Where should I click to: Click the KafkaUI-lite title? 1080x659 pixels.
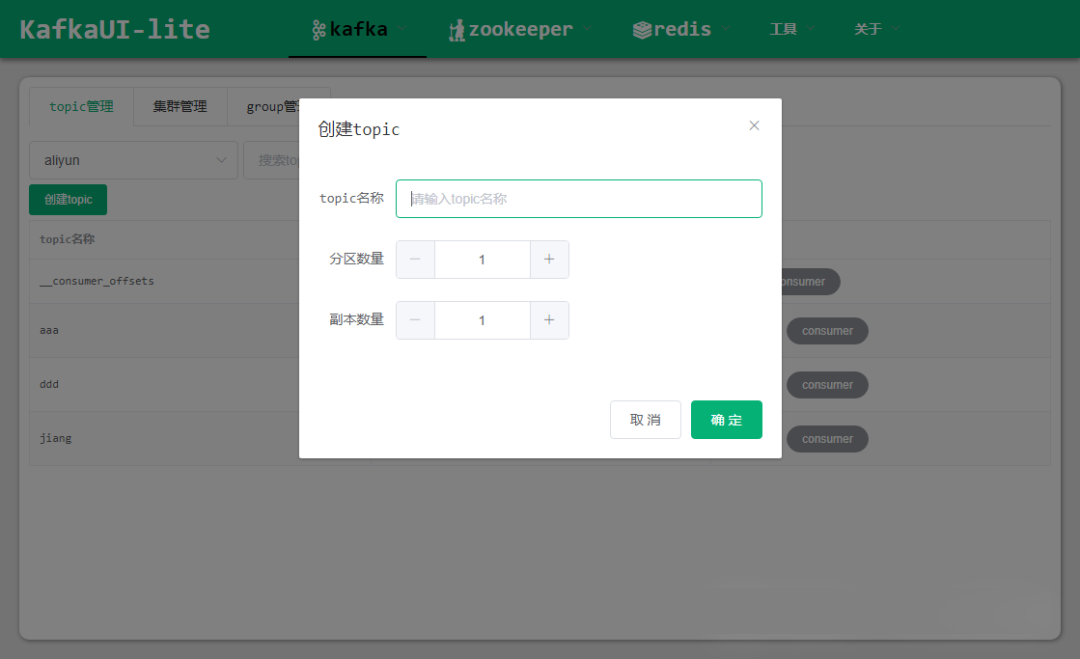coord(115,30)
